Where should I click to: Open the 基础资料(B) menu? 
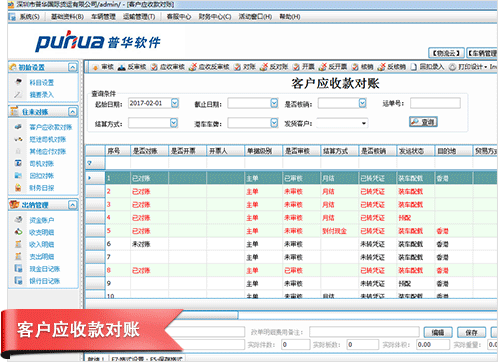[x=67, y=16]
